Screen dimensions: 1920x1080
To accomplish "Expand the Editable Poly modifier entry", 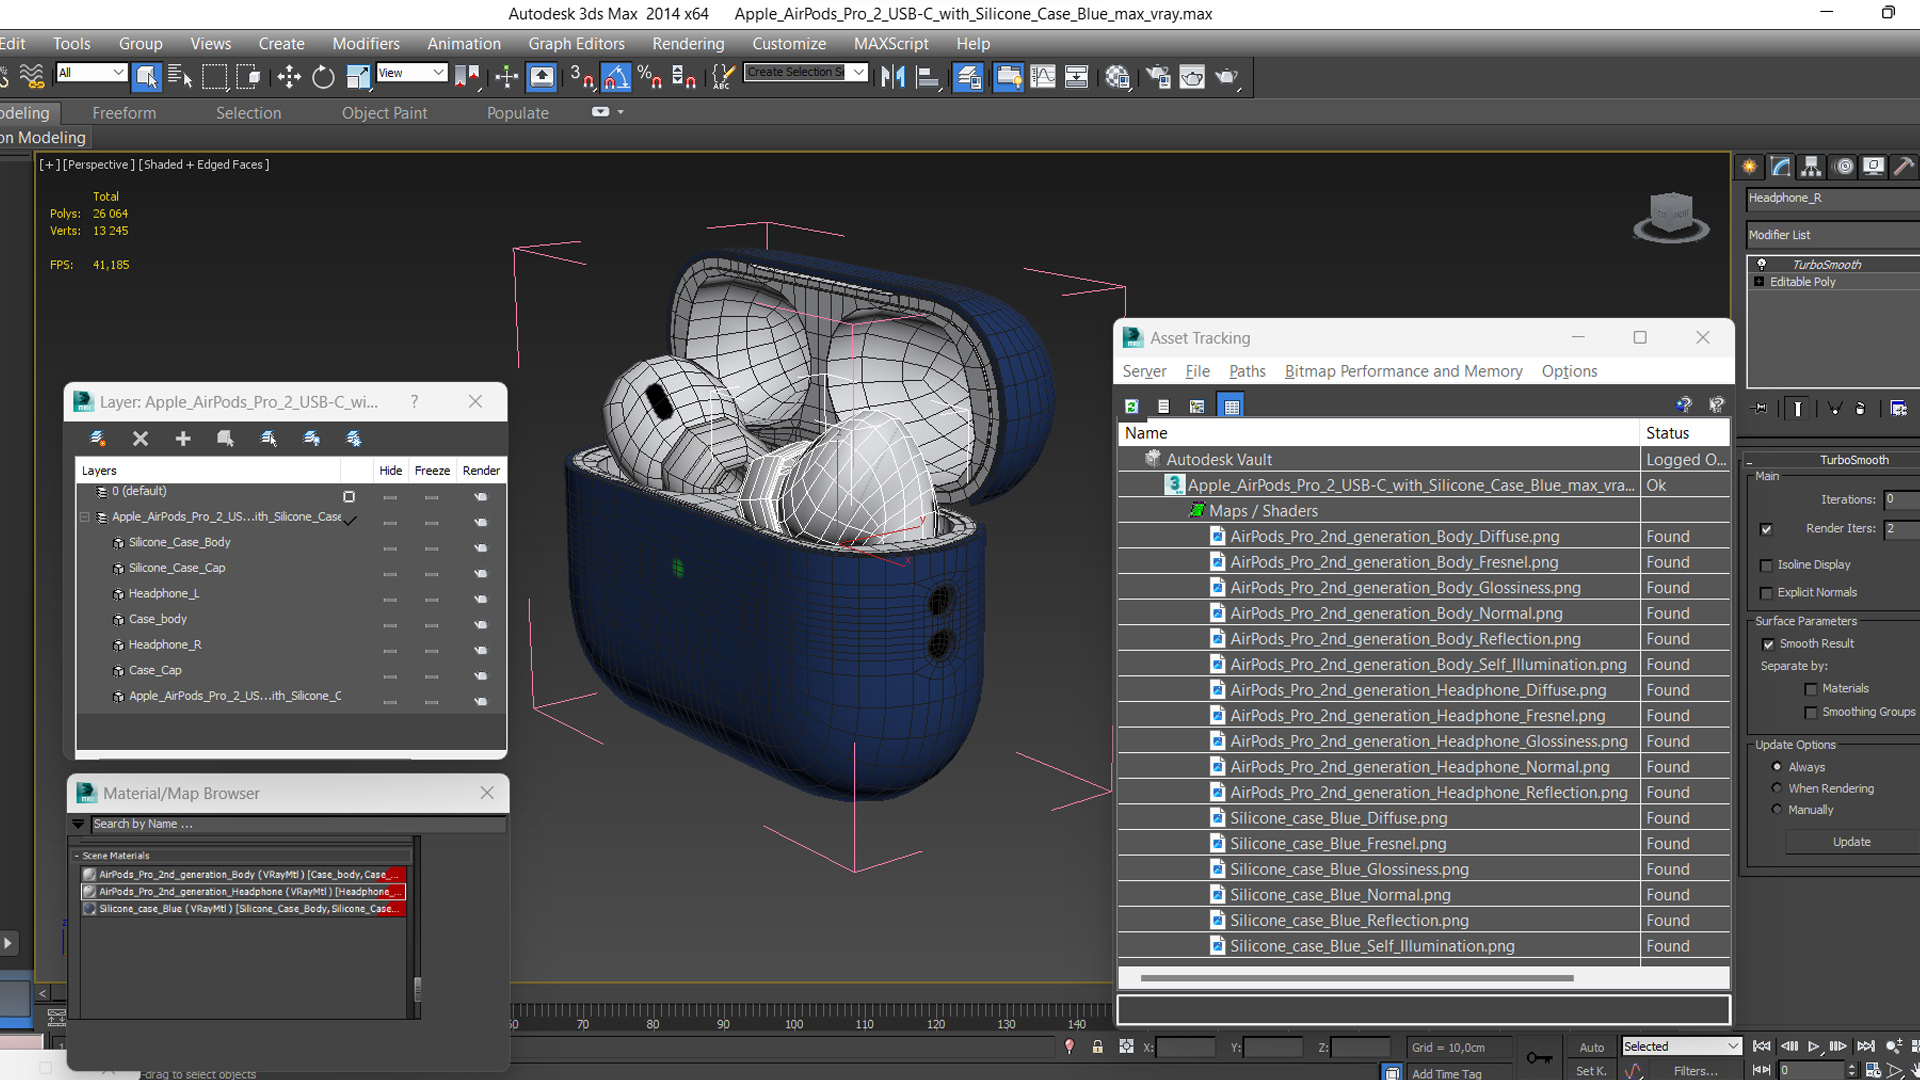I will [x=1759, y=282].
